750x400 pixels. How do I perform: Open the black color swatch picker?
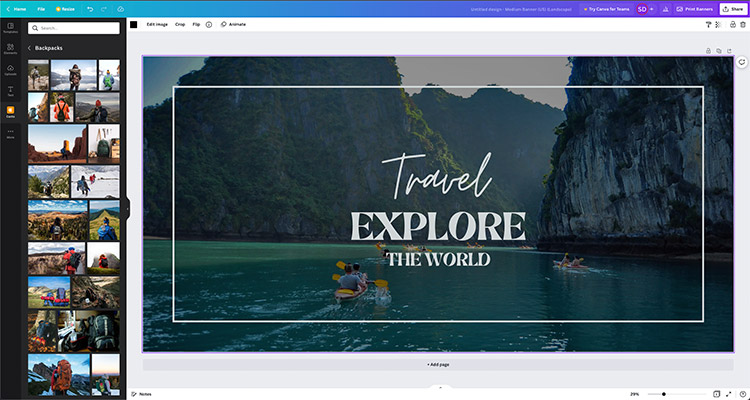point(133,23)
